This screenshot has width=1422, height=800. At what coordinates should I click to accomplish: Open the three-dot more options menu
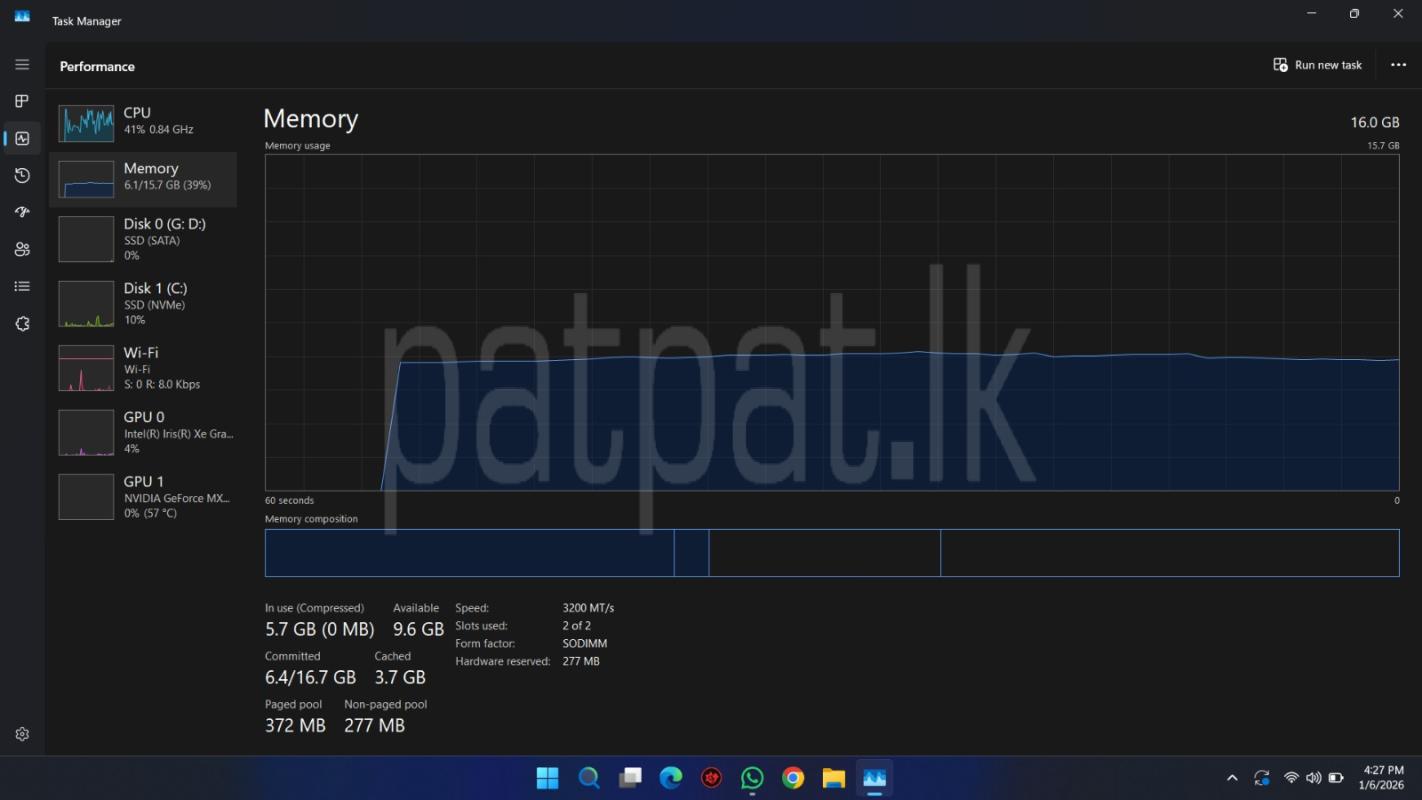(x=1398, y=65)
